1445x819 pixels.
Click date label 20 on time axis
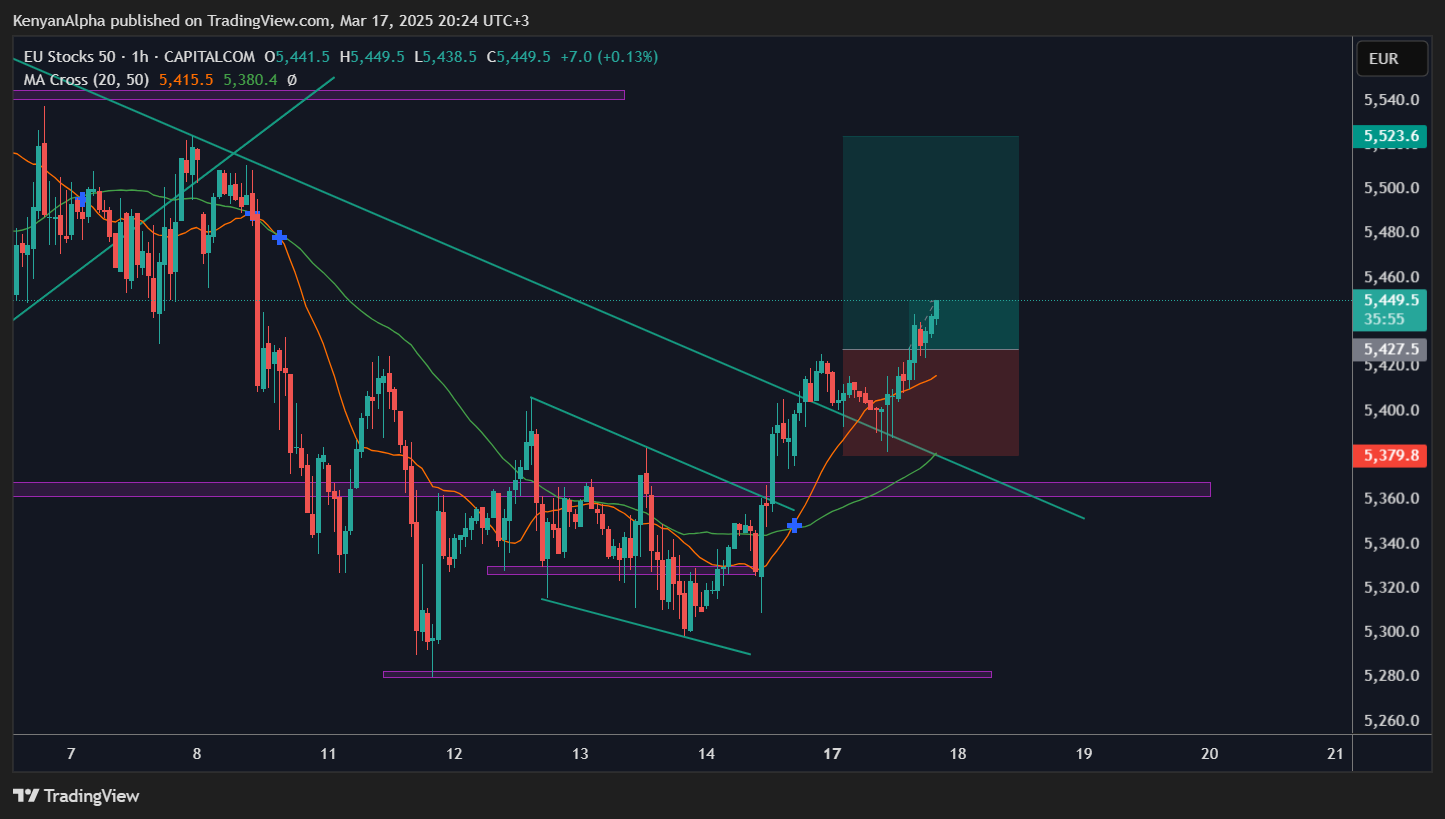[x=1210, y=753]
